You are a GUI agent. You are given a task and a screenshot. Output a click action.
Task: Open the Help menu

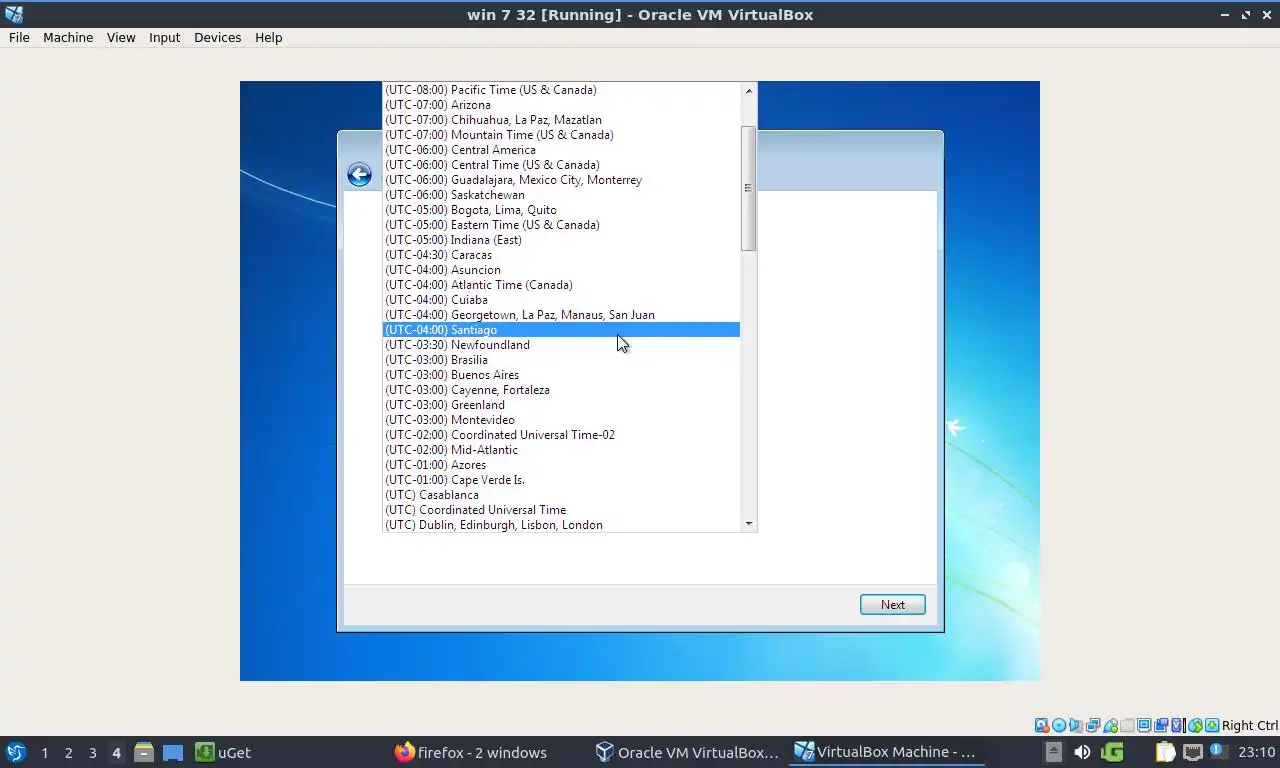268,37
